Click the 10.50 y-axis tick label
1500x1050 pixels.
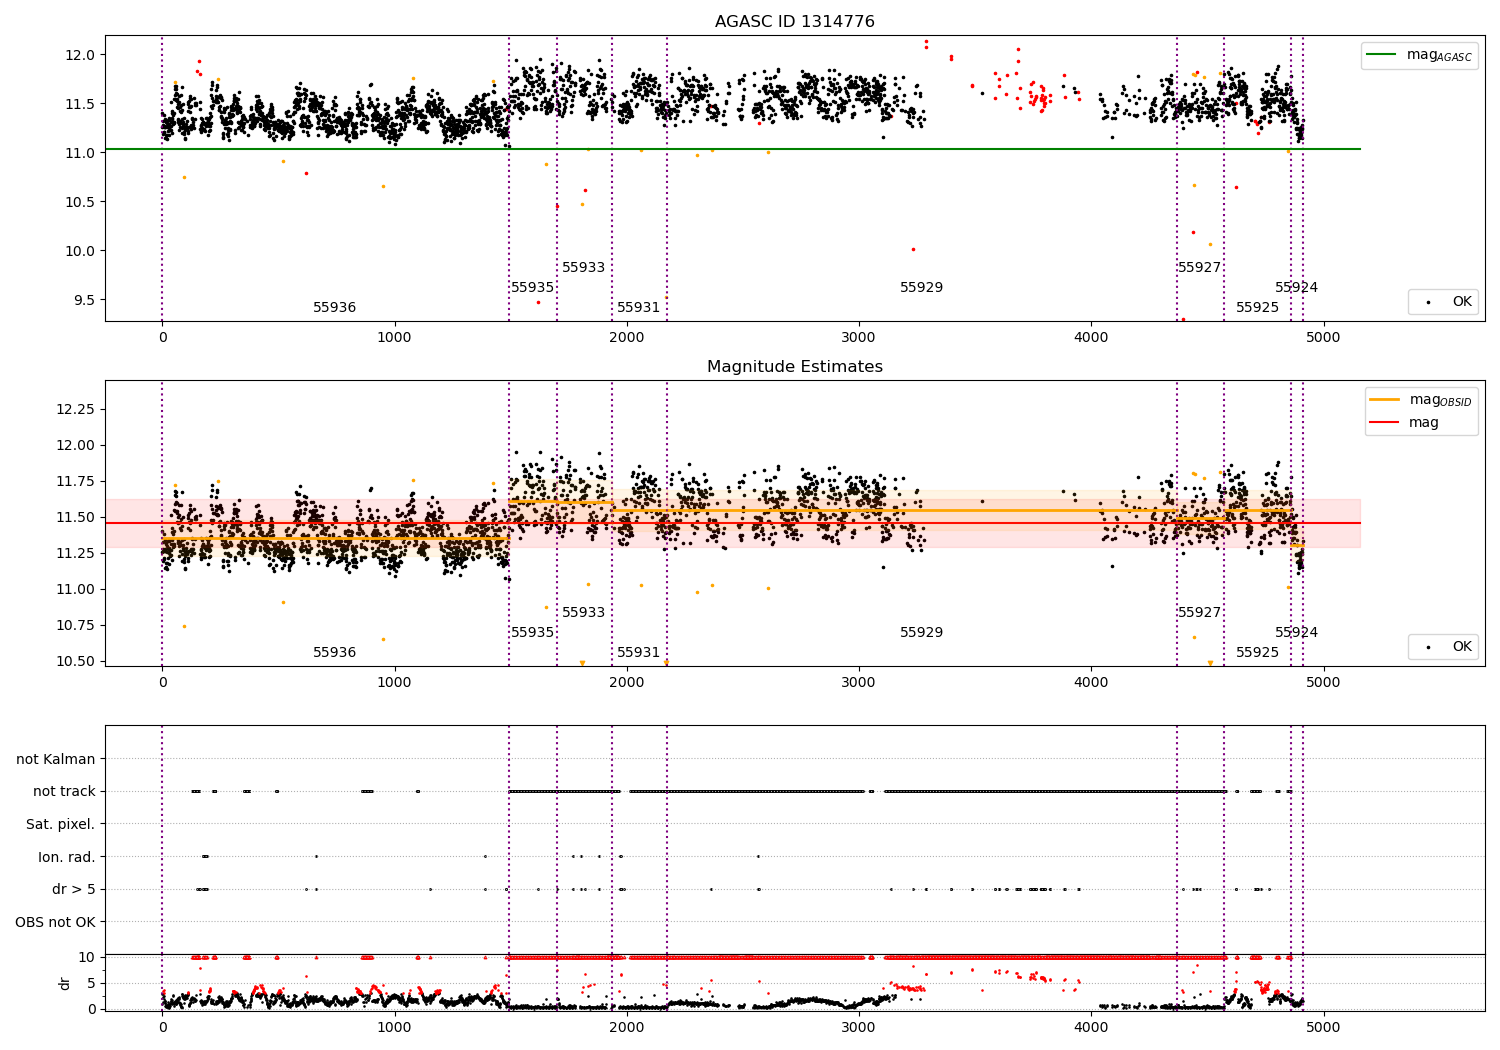pyautogui.click(x=76, y=661)
